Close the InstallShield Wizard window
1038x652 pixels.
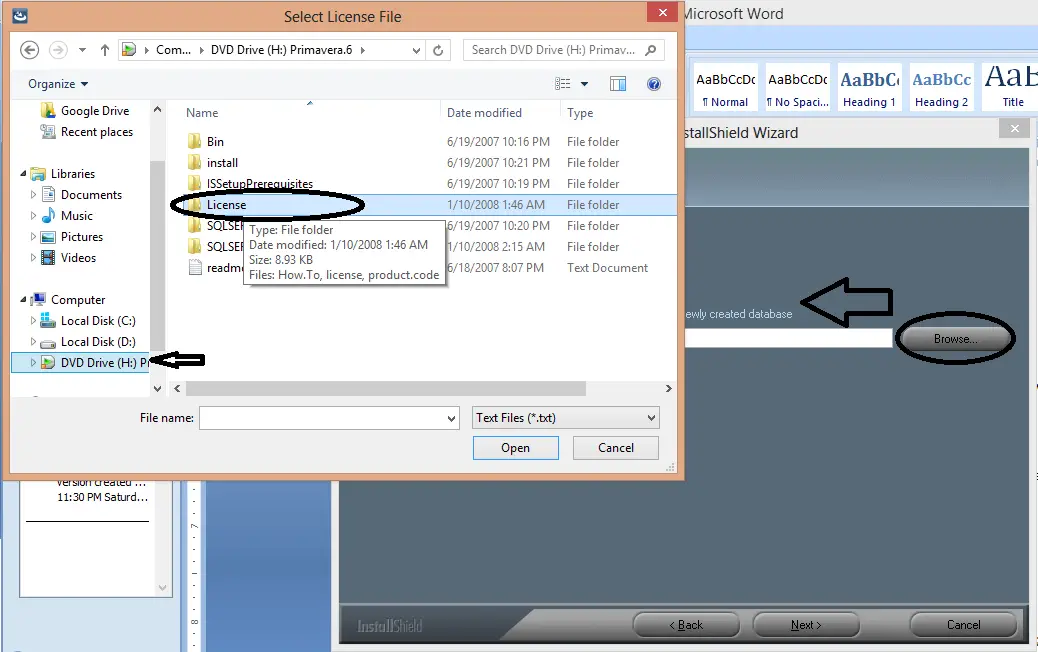click(1015, 128)
